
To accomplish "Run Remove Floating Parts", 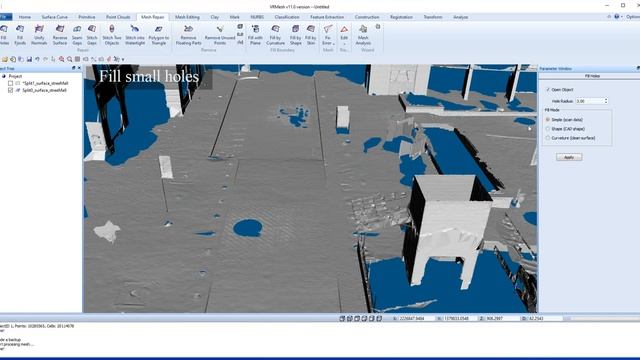I will point(188,35).
